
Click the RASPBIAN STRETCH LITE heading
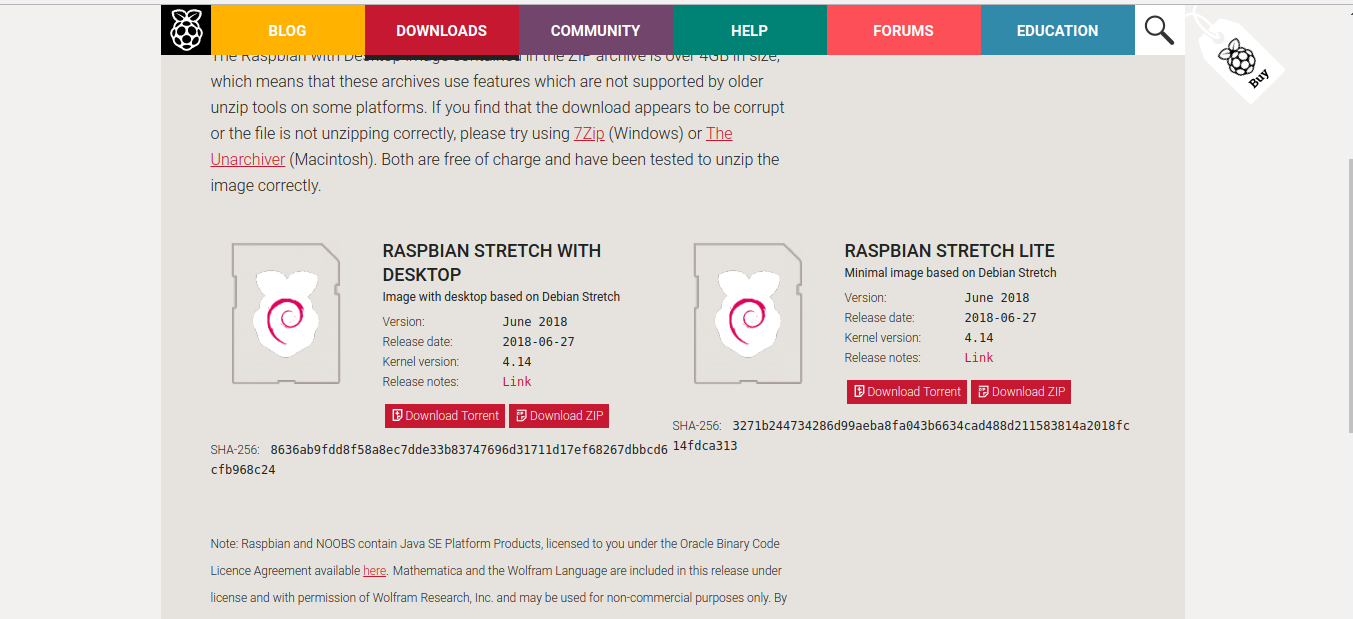click(950, 251)
